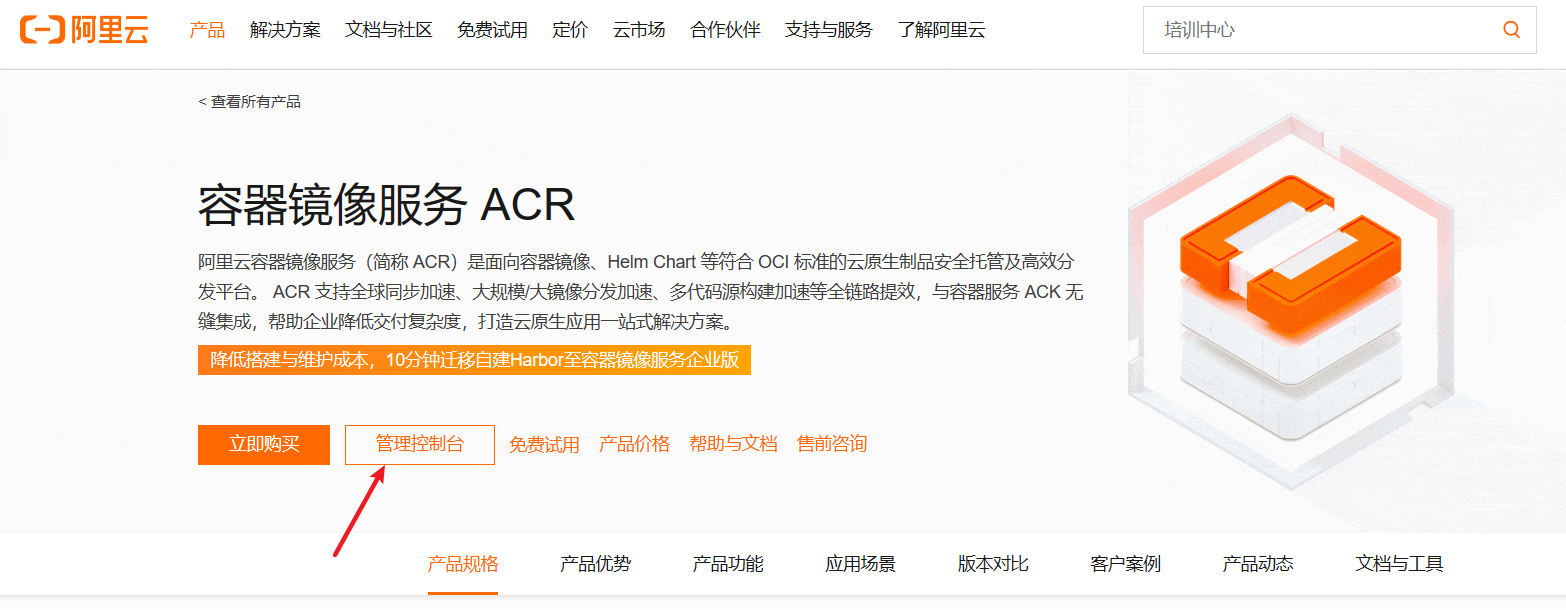
Task: Click the 管理控制台 button
Action: tap(420, 445)
